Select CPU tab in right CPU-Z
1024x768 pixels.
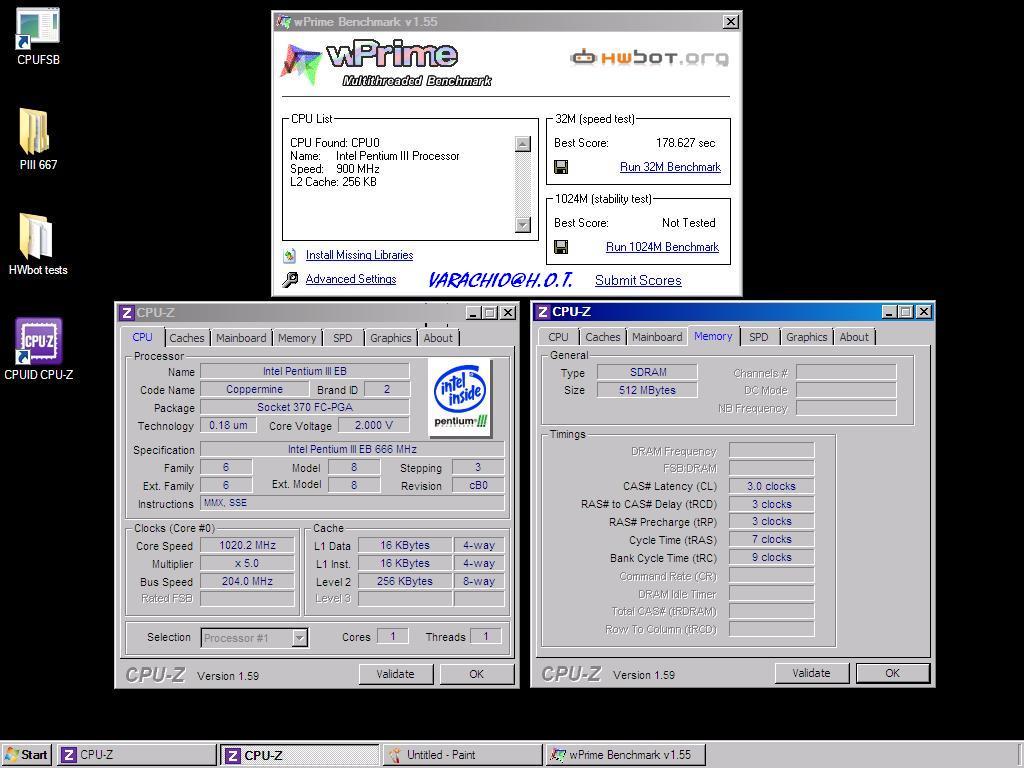point(558,337)
